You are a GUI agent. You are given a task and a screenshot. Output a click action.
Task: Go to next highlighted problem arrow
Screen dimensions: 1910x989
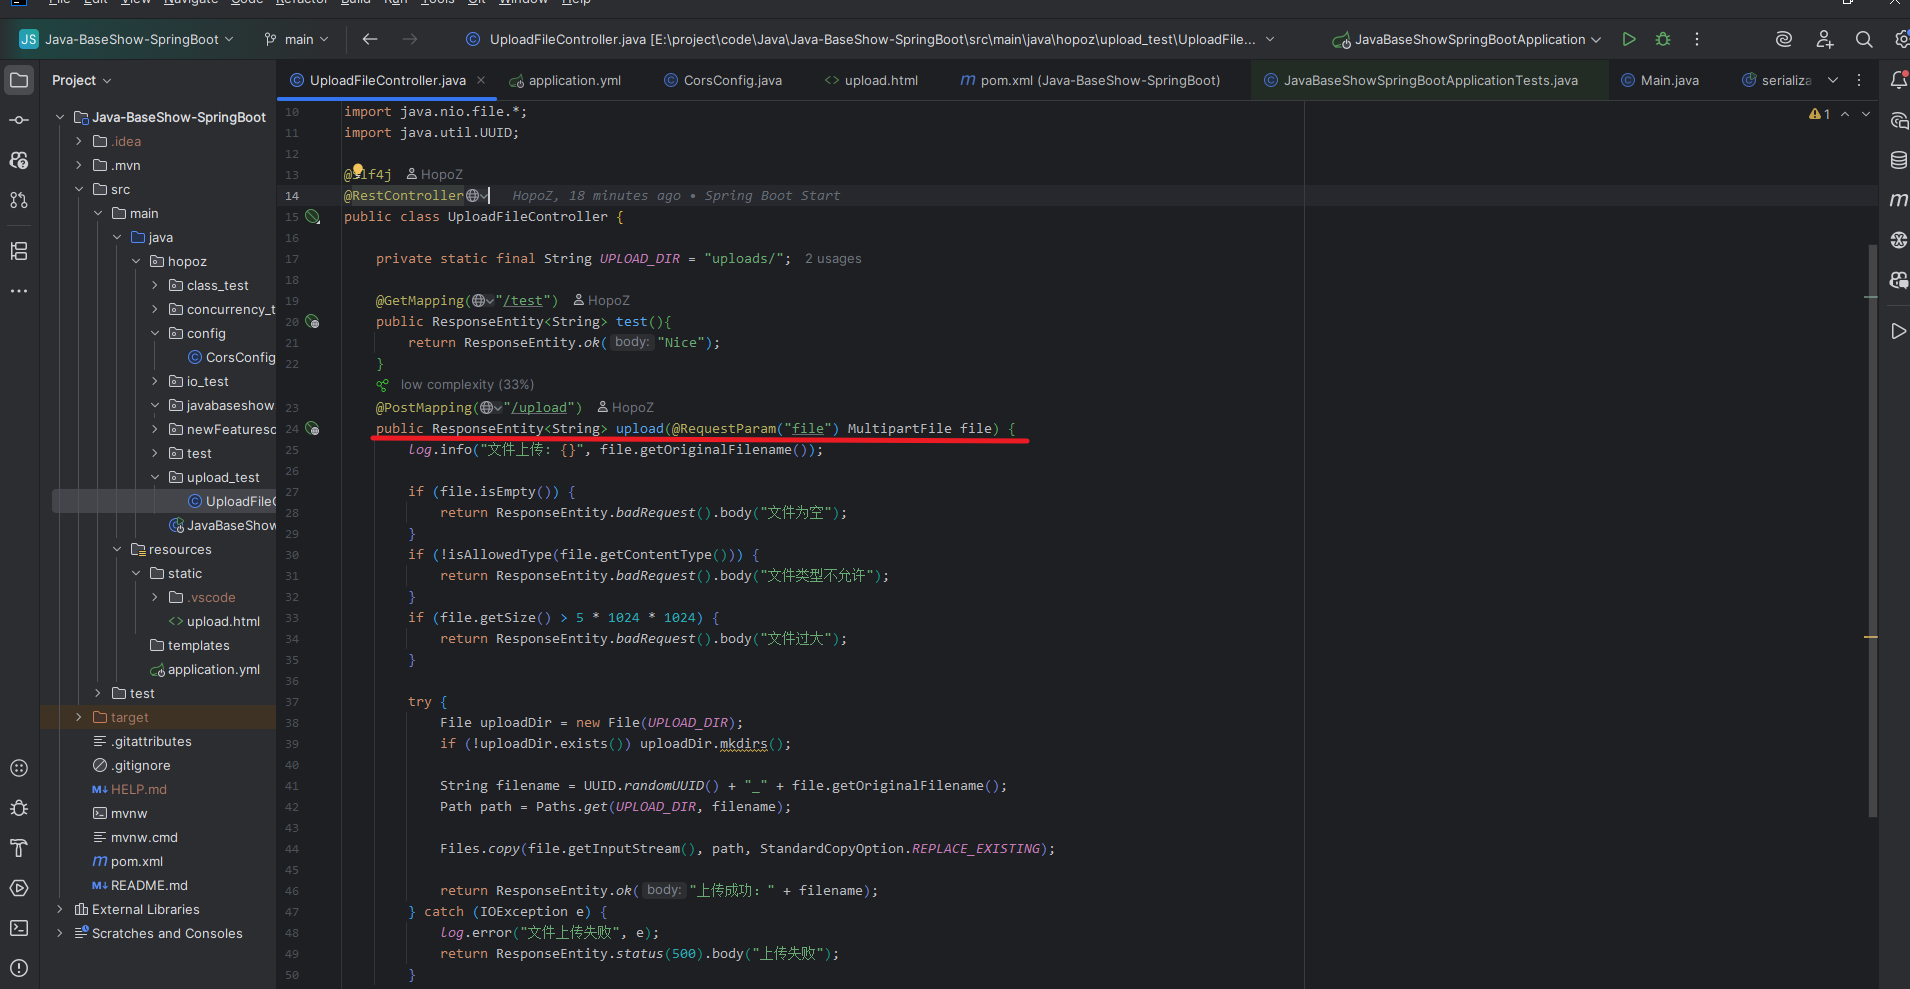(x=1866, y=114)
